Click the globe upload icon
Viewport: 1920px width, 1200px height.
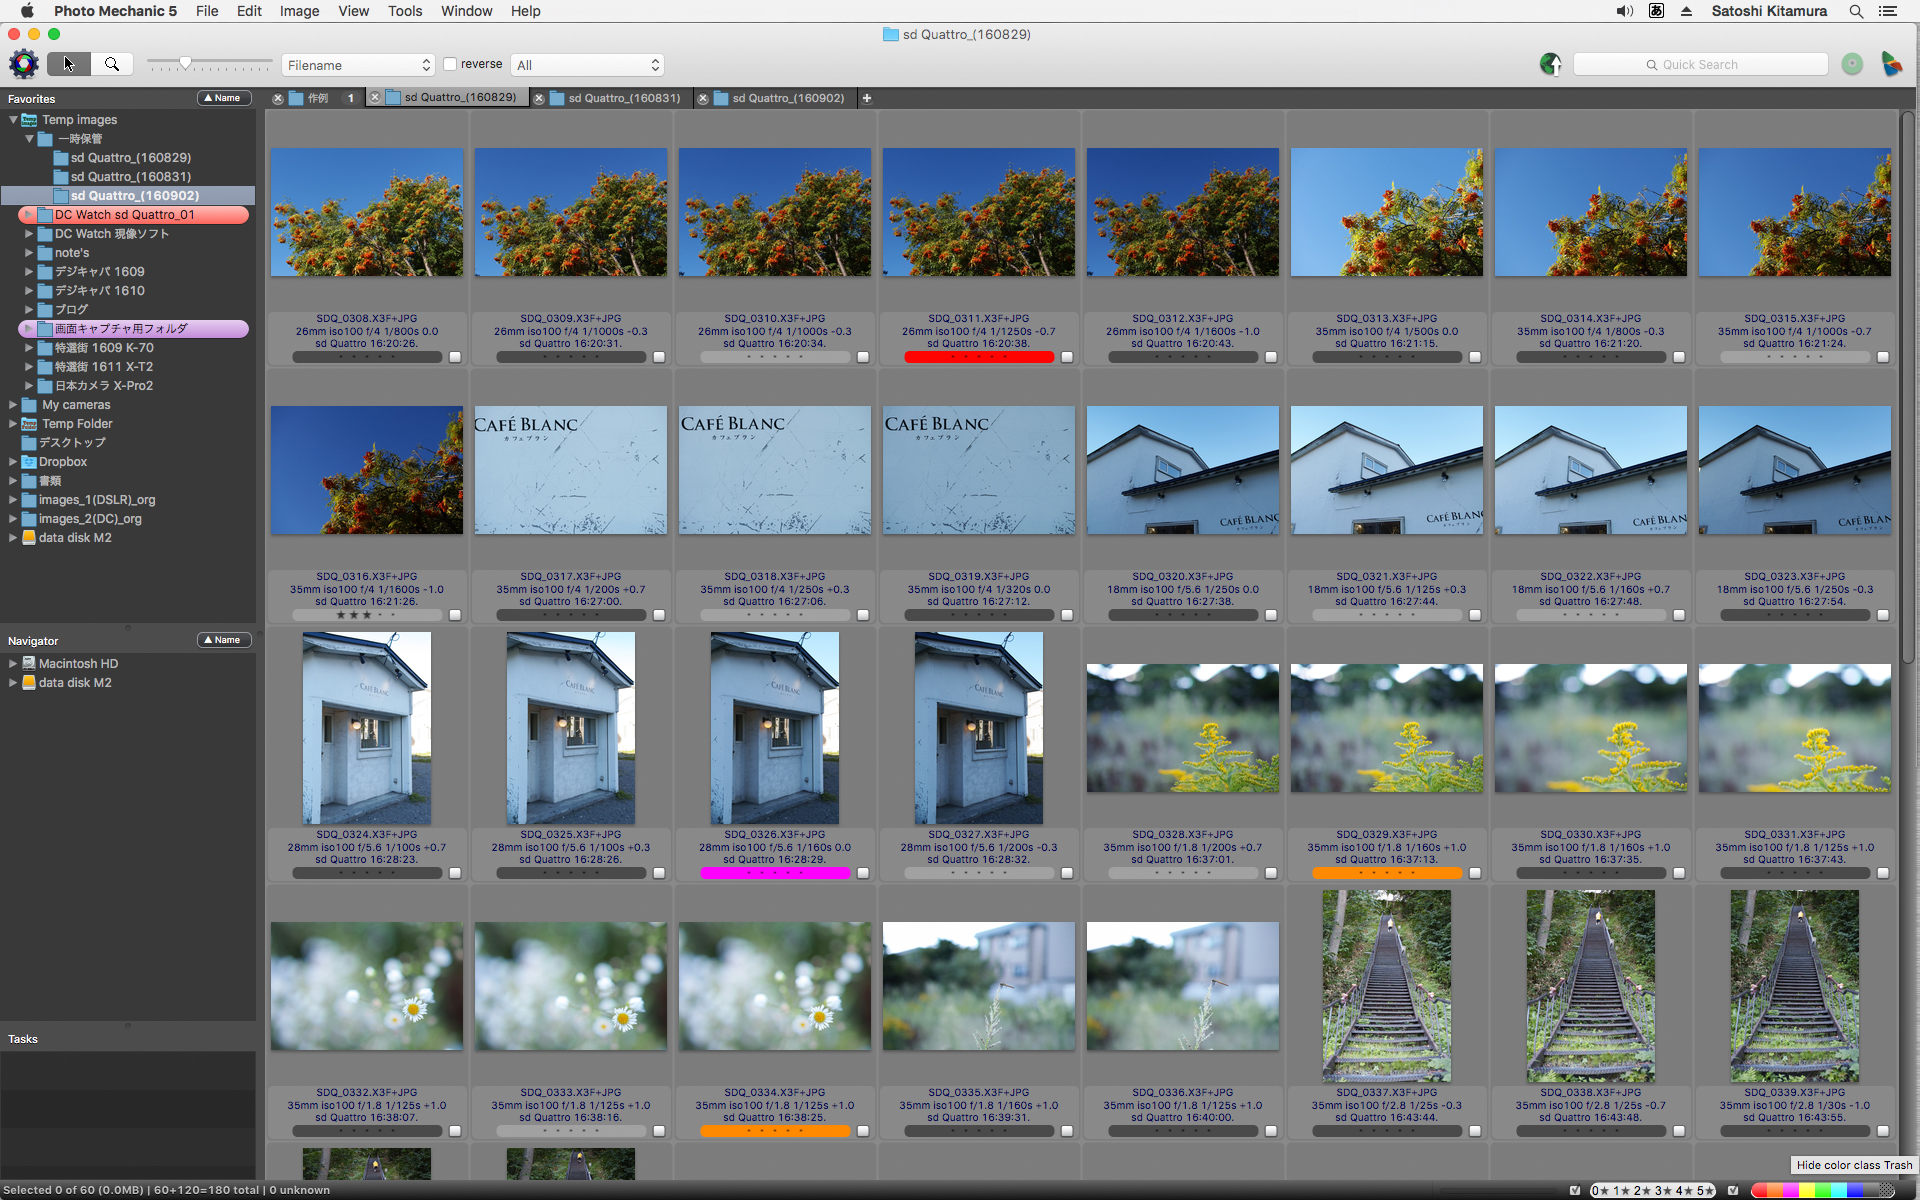[x=1550, y=65]
